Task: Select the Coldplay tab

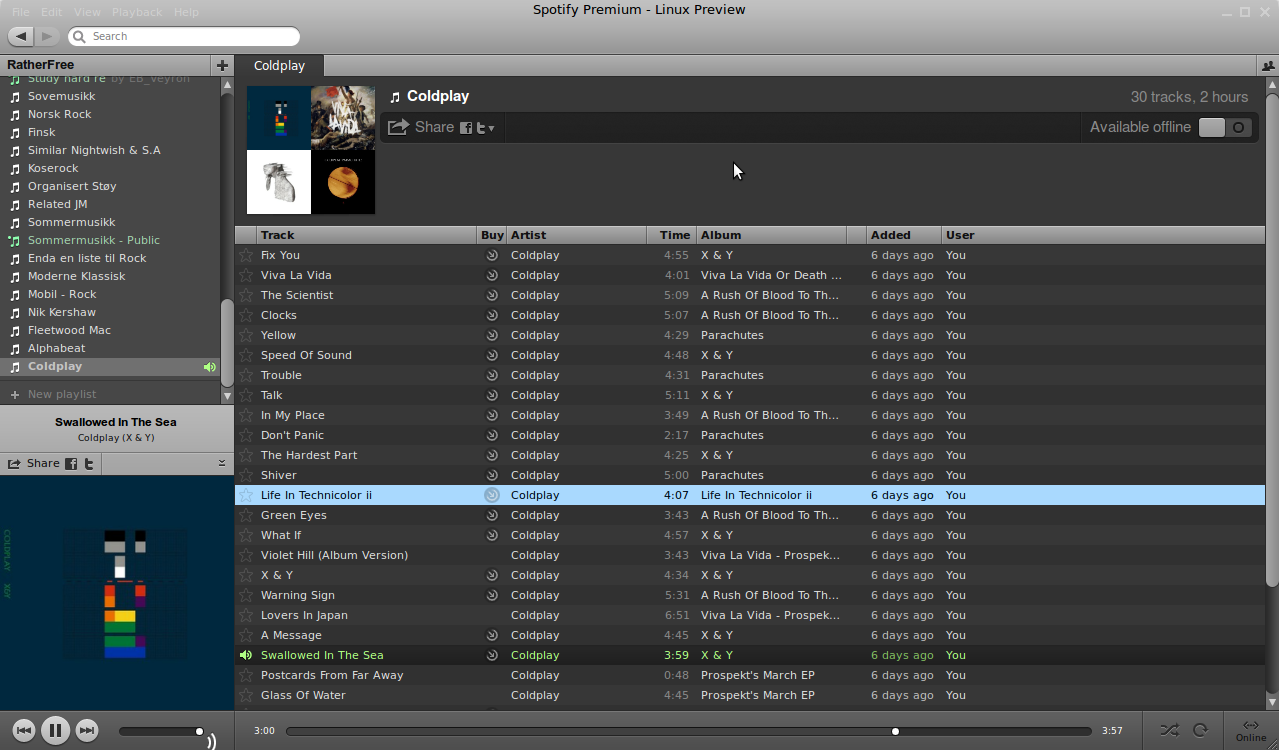Action: (x=279, y=65)
